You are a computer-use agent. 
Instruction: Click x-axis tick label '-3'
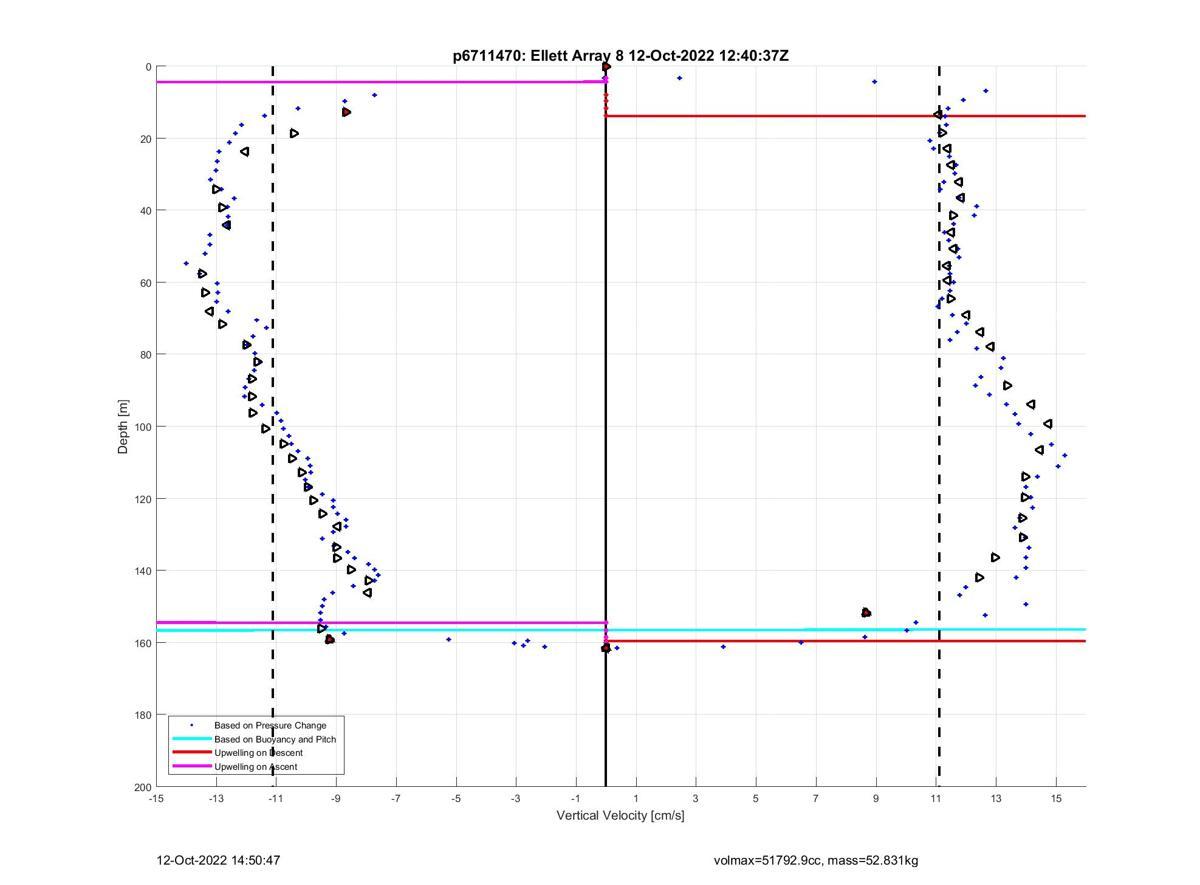click(x=516, y=798)
